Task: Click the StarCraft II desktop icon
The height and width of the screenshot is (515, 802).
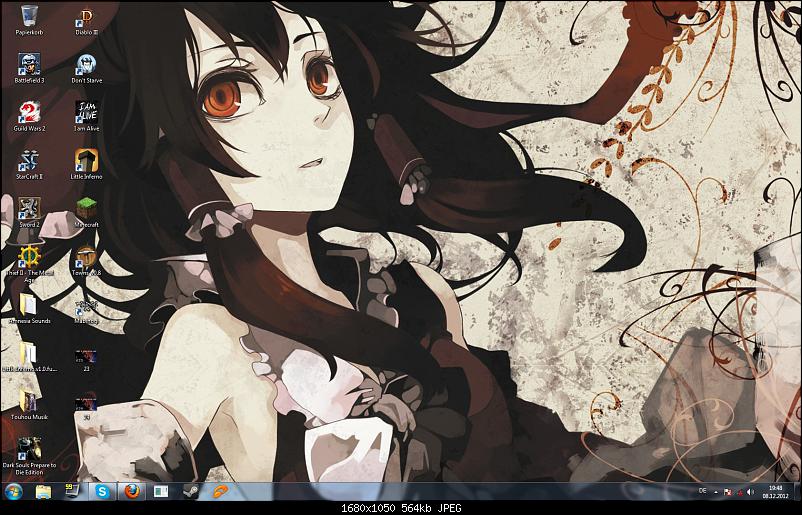Action: 29,164
